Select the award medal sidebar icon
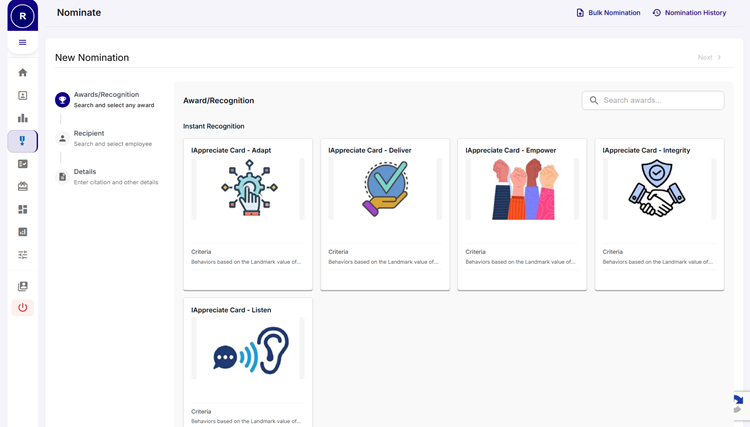 22,141
